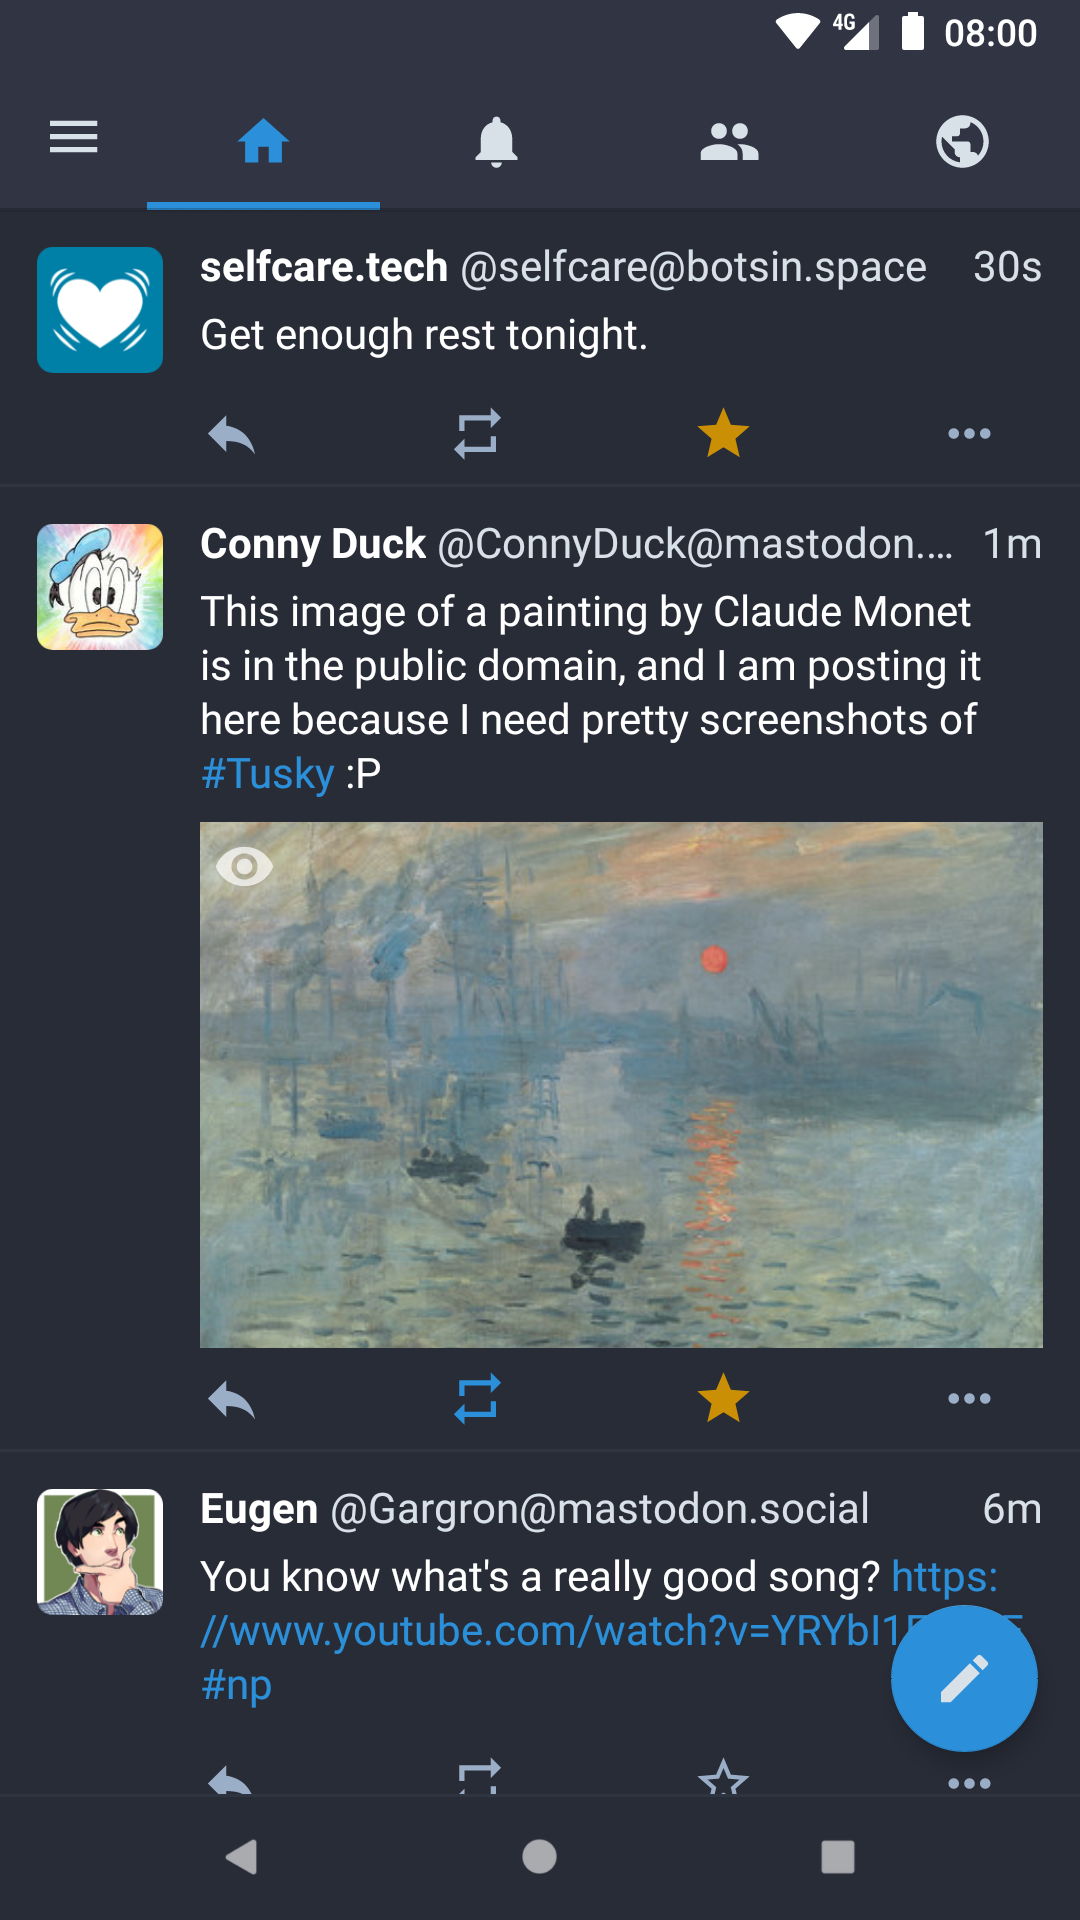
Task: Compose a new toot with pencil button
Action: click(964, 1678)
